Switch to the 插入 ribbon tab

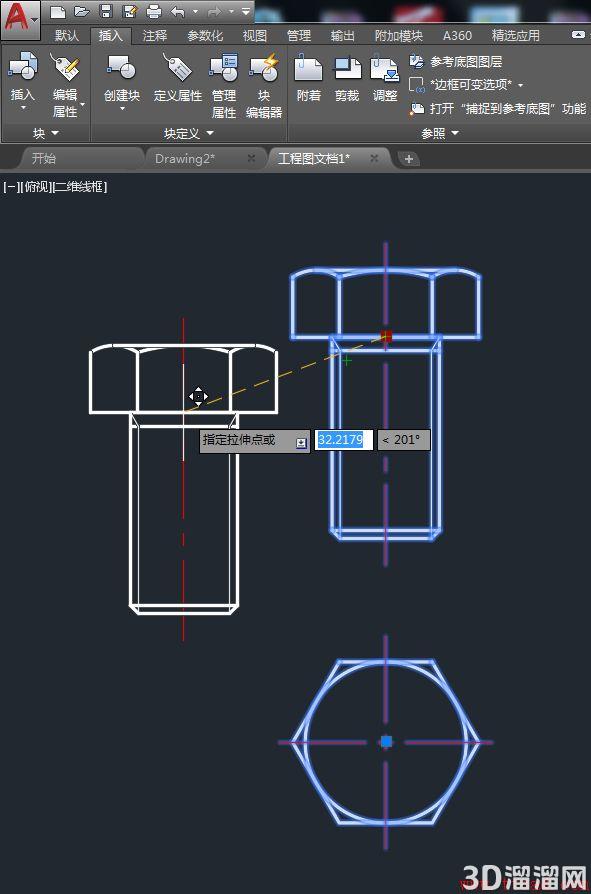coord(111,35)
